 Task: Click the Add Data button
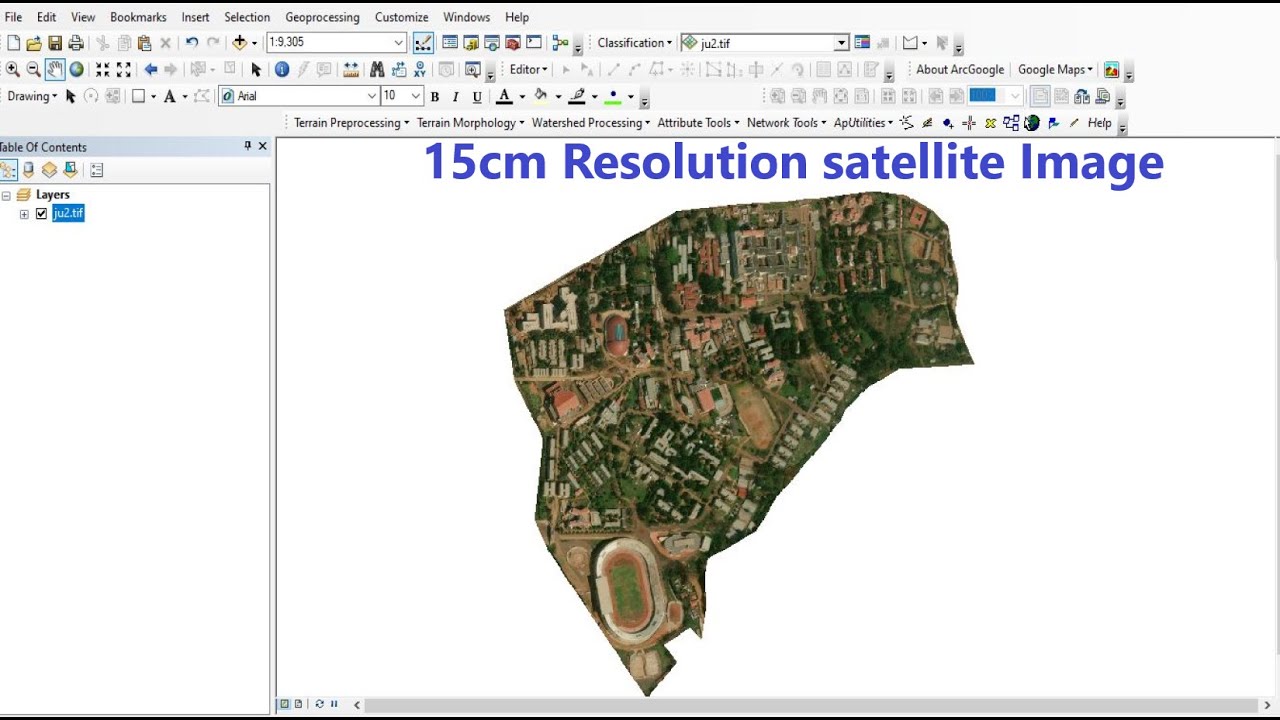tap(239, 43)
